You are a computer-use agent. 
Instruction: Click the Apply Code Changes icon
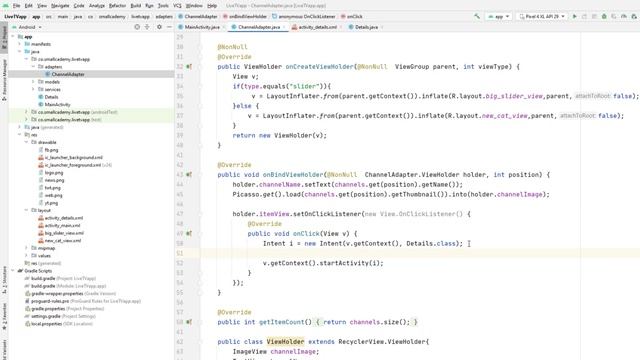[x=594, y=16]
